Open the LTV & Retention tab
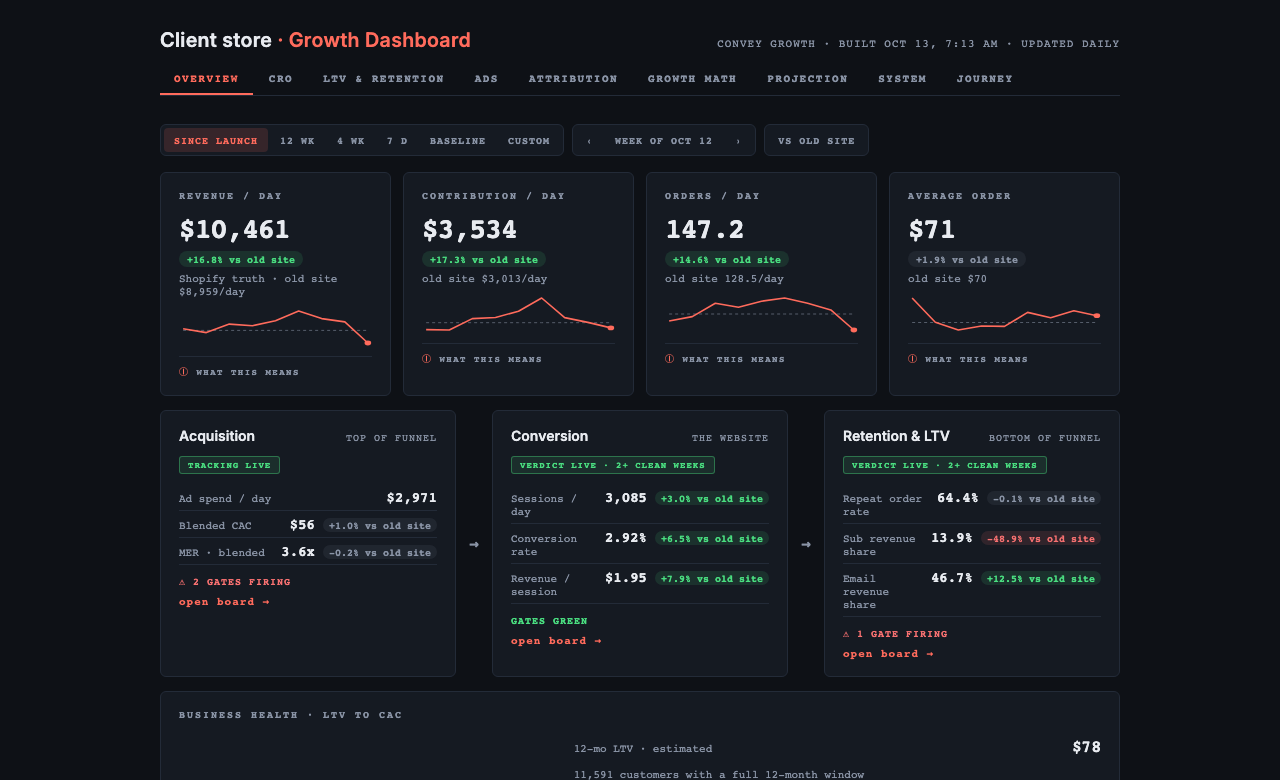This screenshot has height=780, width=1280. pyautogui.click(x=384, y=79)
